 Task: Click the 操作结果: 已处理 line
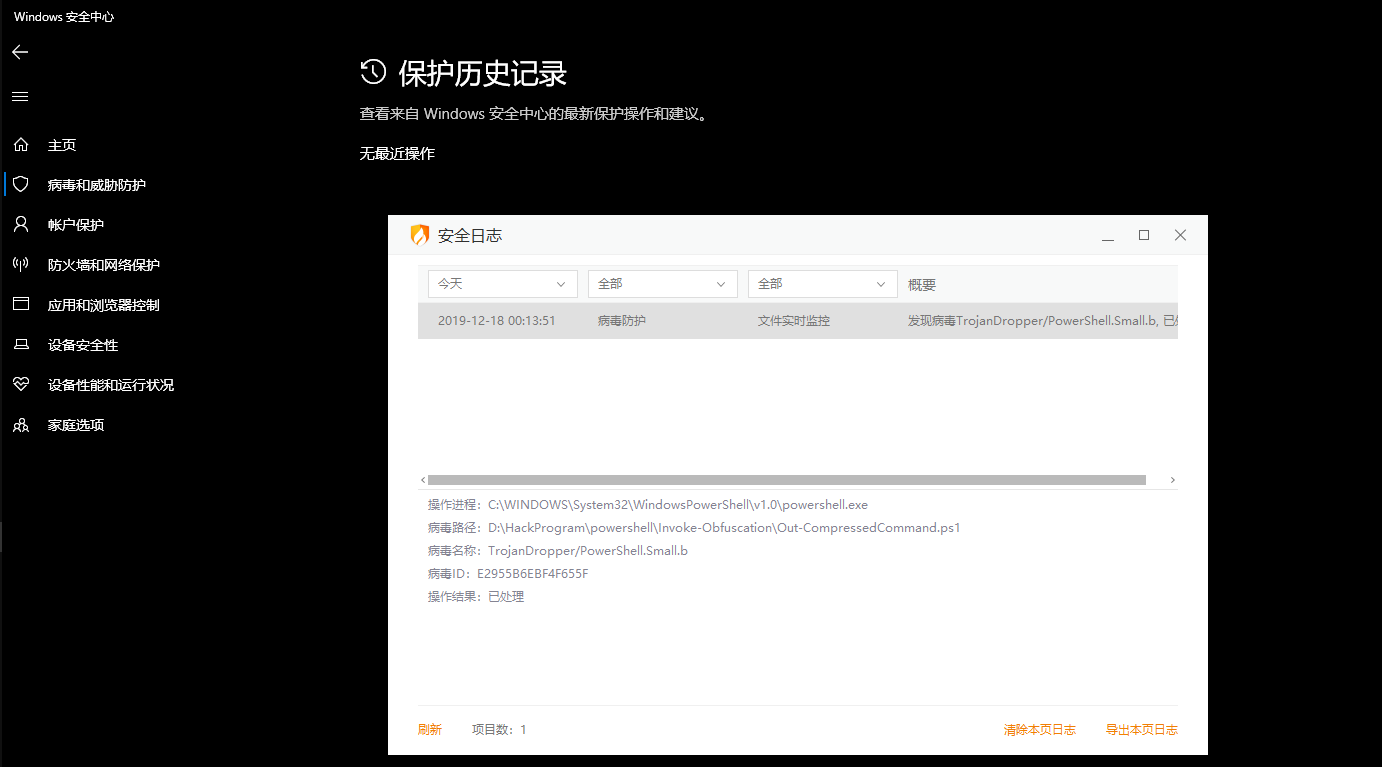pyautogui.click(x=476, y=597)
